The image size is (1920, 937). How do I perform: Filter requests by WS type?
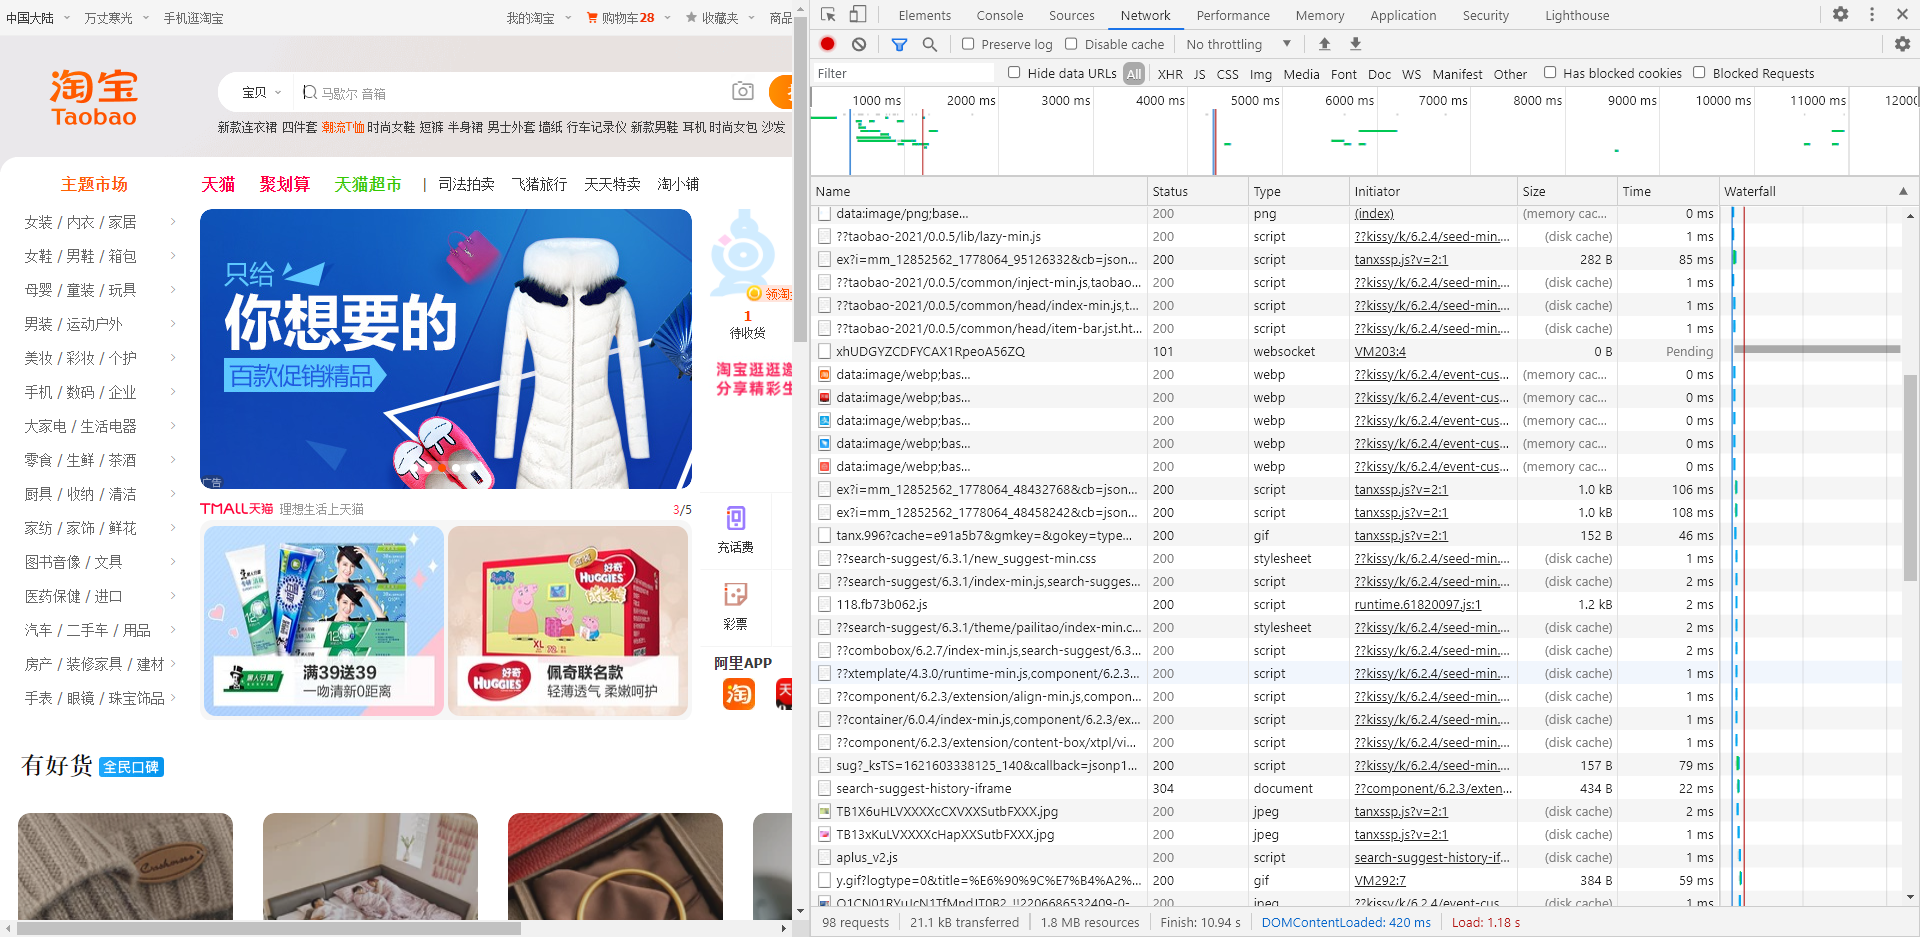[x=1411, y=74]
